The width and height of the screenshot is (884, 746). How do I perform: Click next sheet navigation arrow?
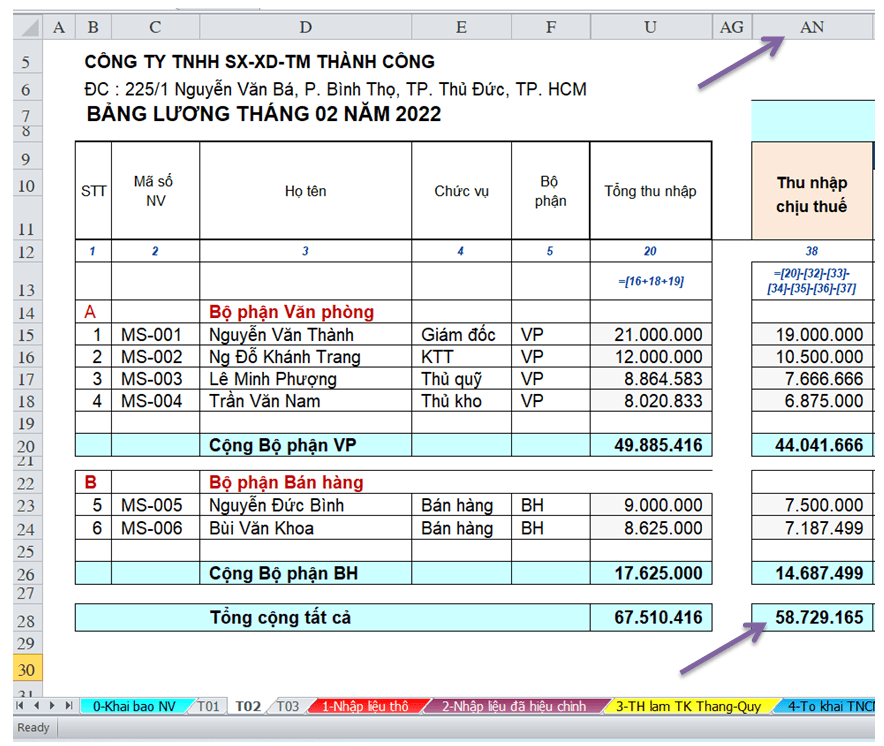[x=50, y=706]
